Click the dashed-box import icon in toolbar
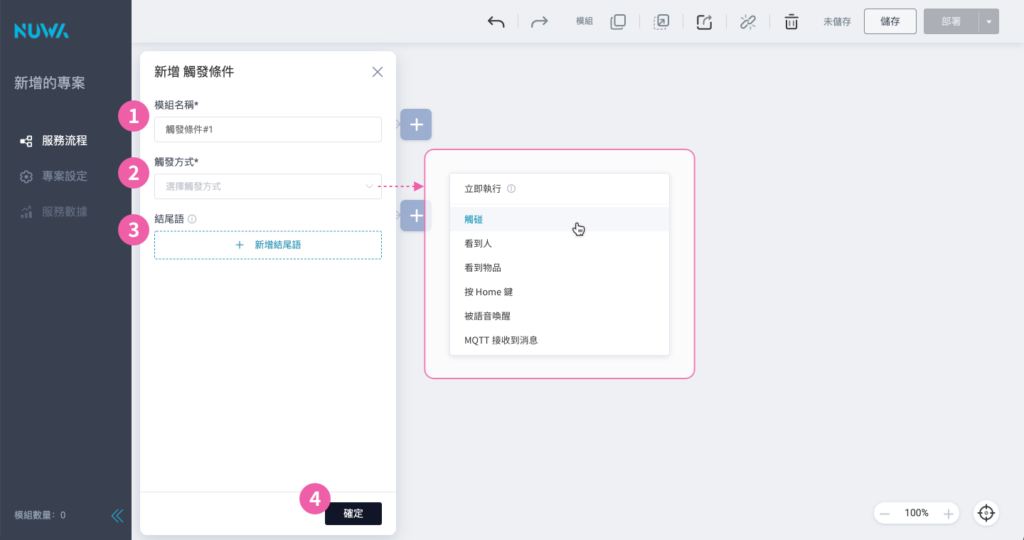 [x=661, y=22]
